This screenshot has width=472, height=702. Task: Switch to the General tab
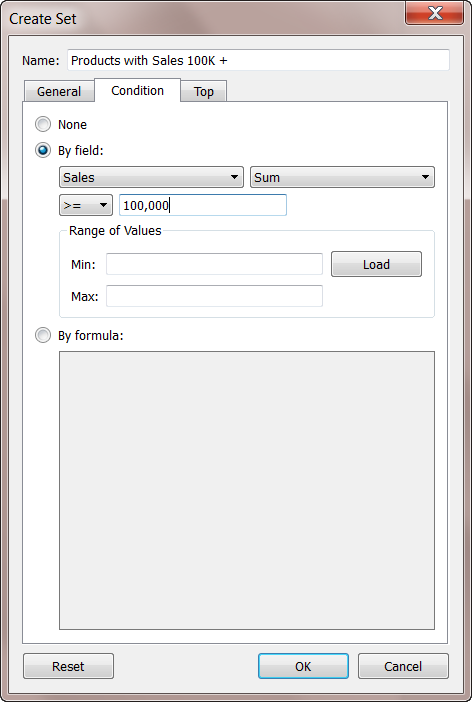point(59,91)
